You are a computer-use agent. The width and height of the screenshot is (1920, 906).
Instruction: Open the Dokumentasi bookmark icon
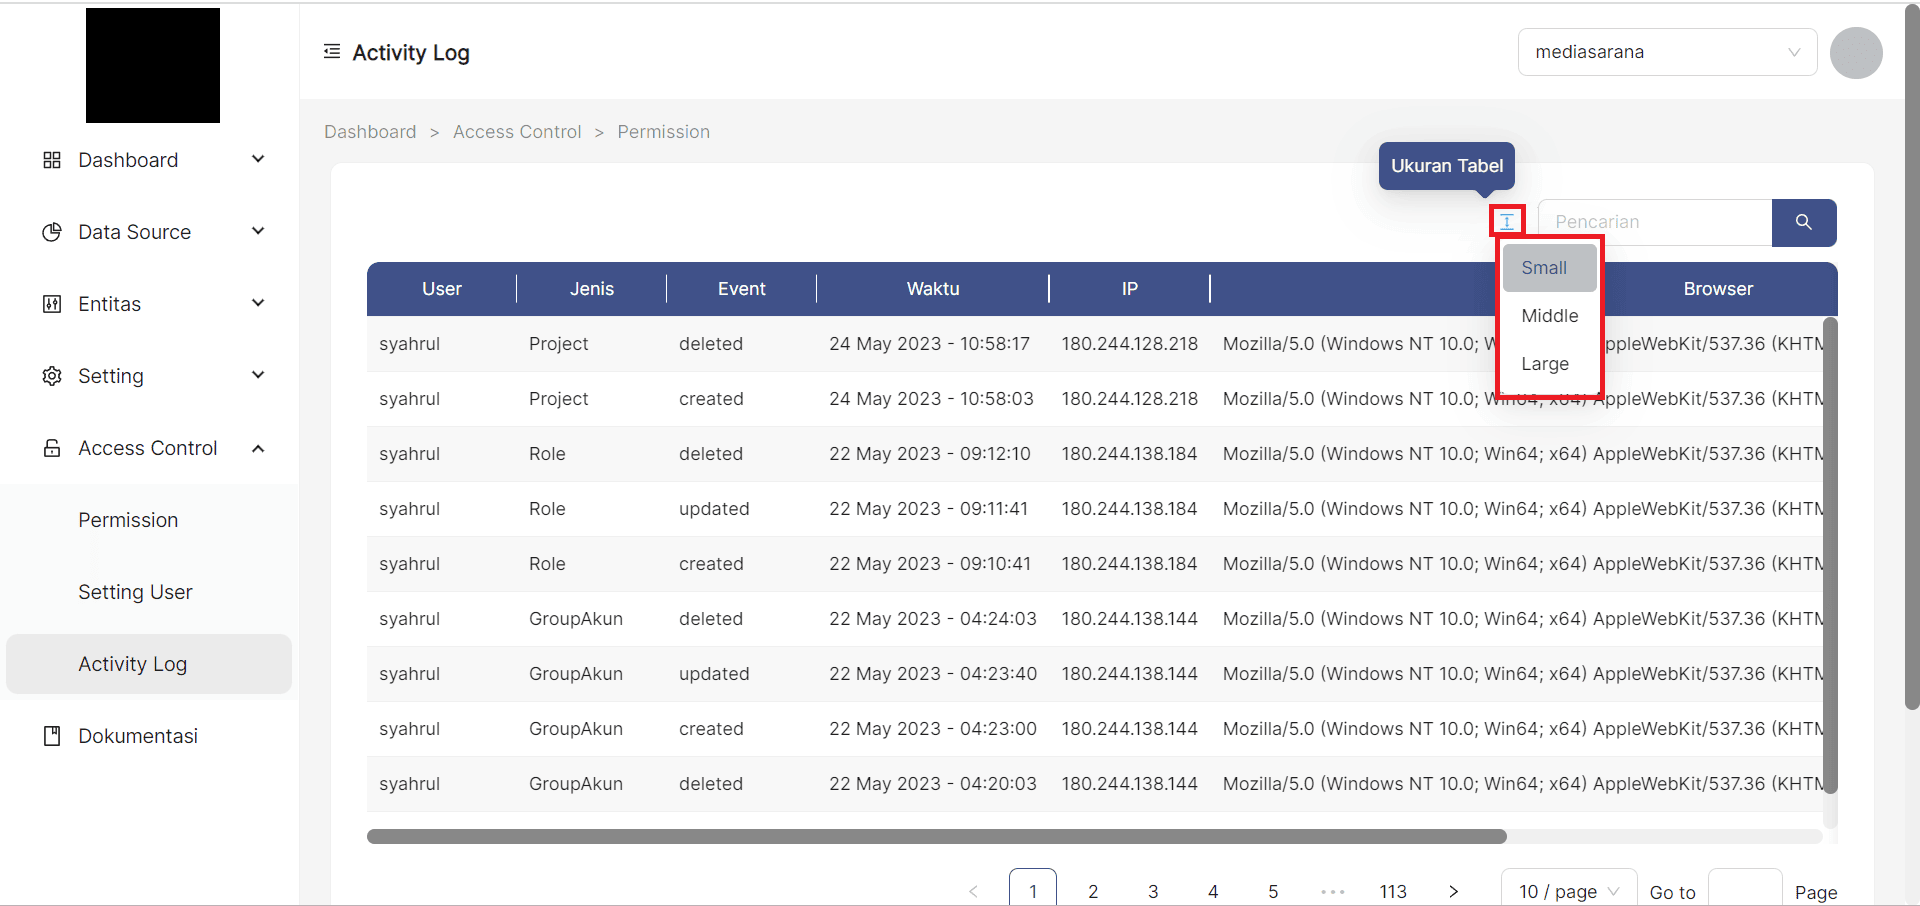click(x=51, y=735)
